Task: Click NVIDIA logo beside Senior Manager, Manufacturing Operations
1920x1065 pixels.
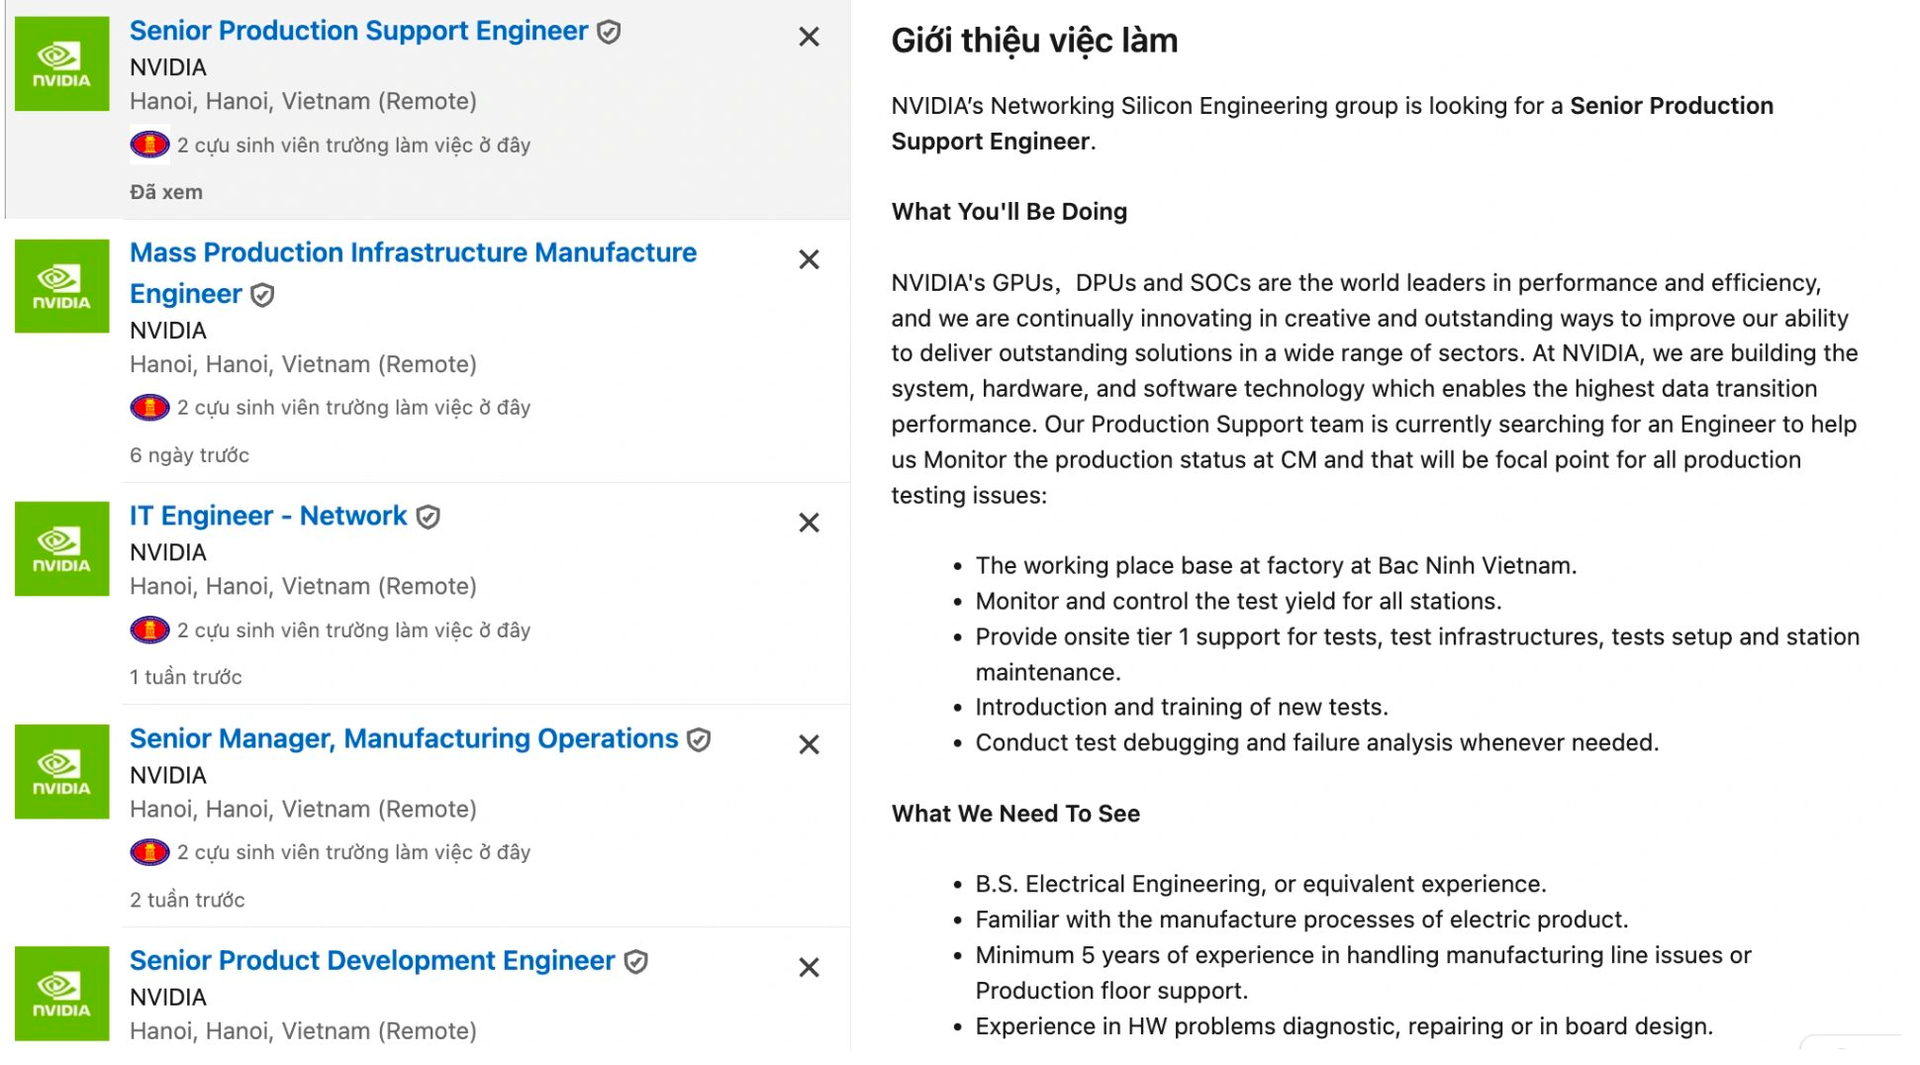Action: click(62, 772)
